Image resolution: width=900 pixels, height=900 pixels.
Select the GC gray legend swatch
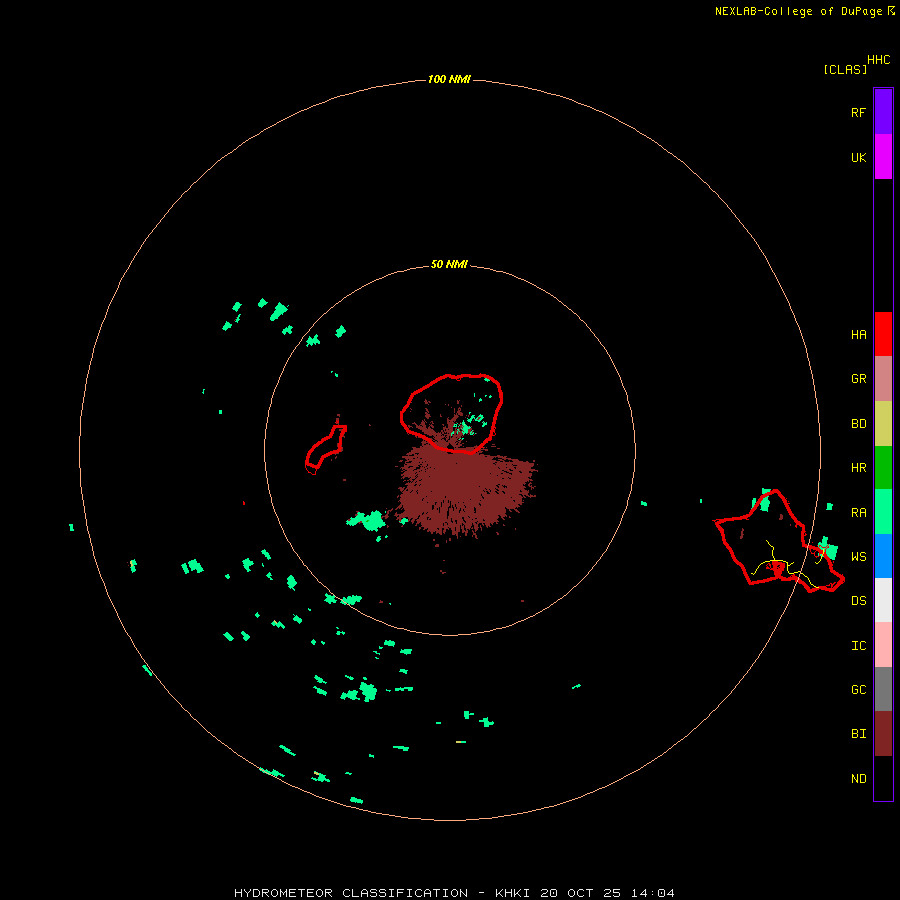883,689
